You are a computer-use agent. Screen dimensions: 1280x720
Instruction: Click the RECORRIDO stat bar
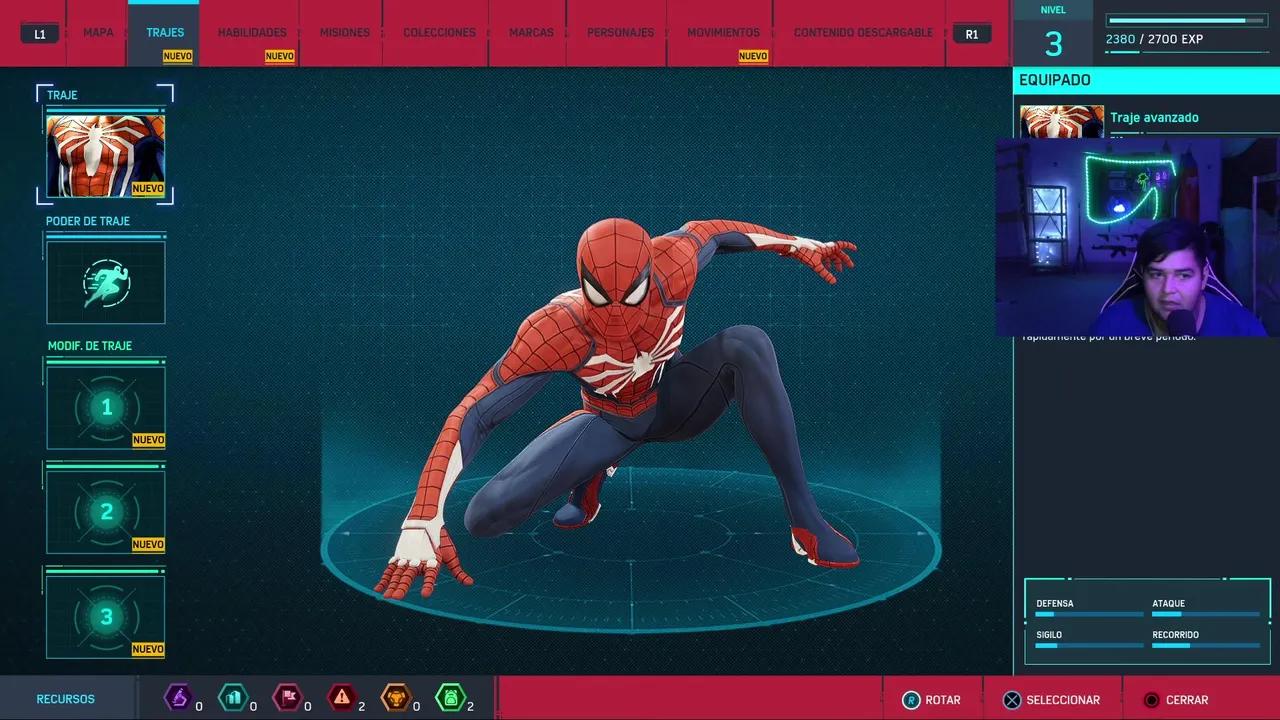point(1206,645)
